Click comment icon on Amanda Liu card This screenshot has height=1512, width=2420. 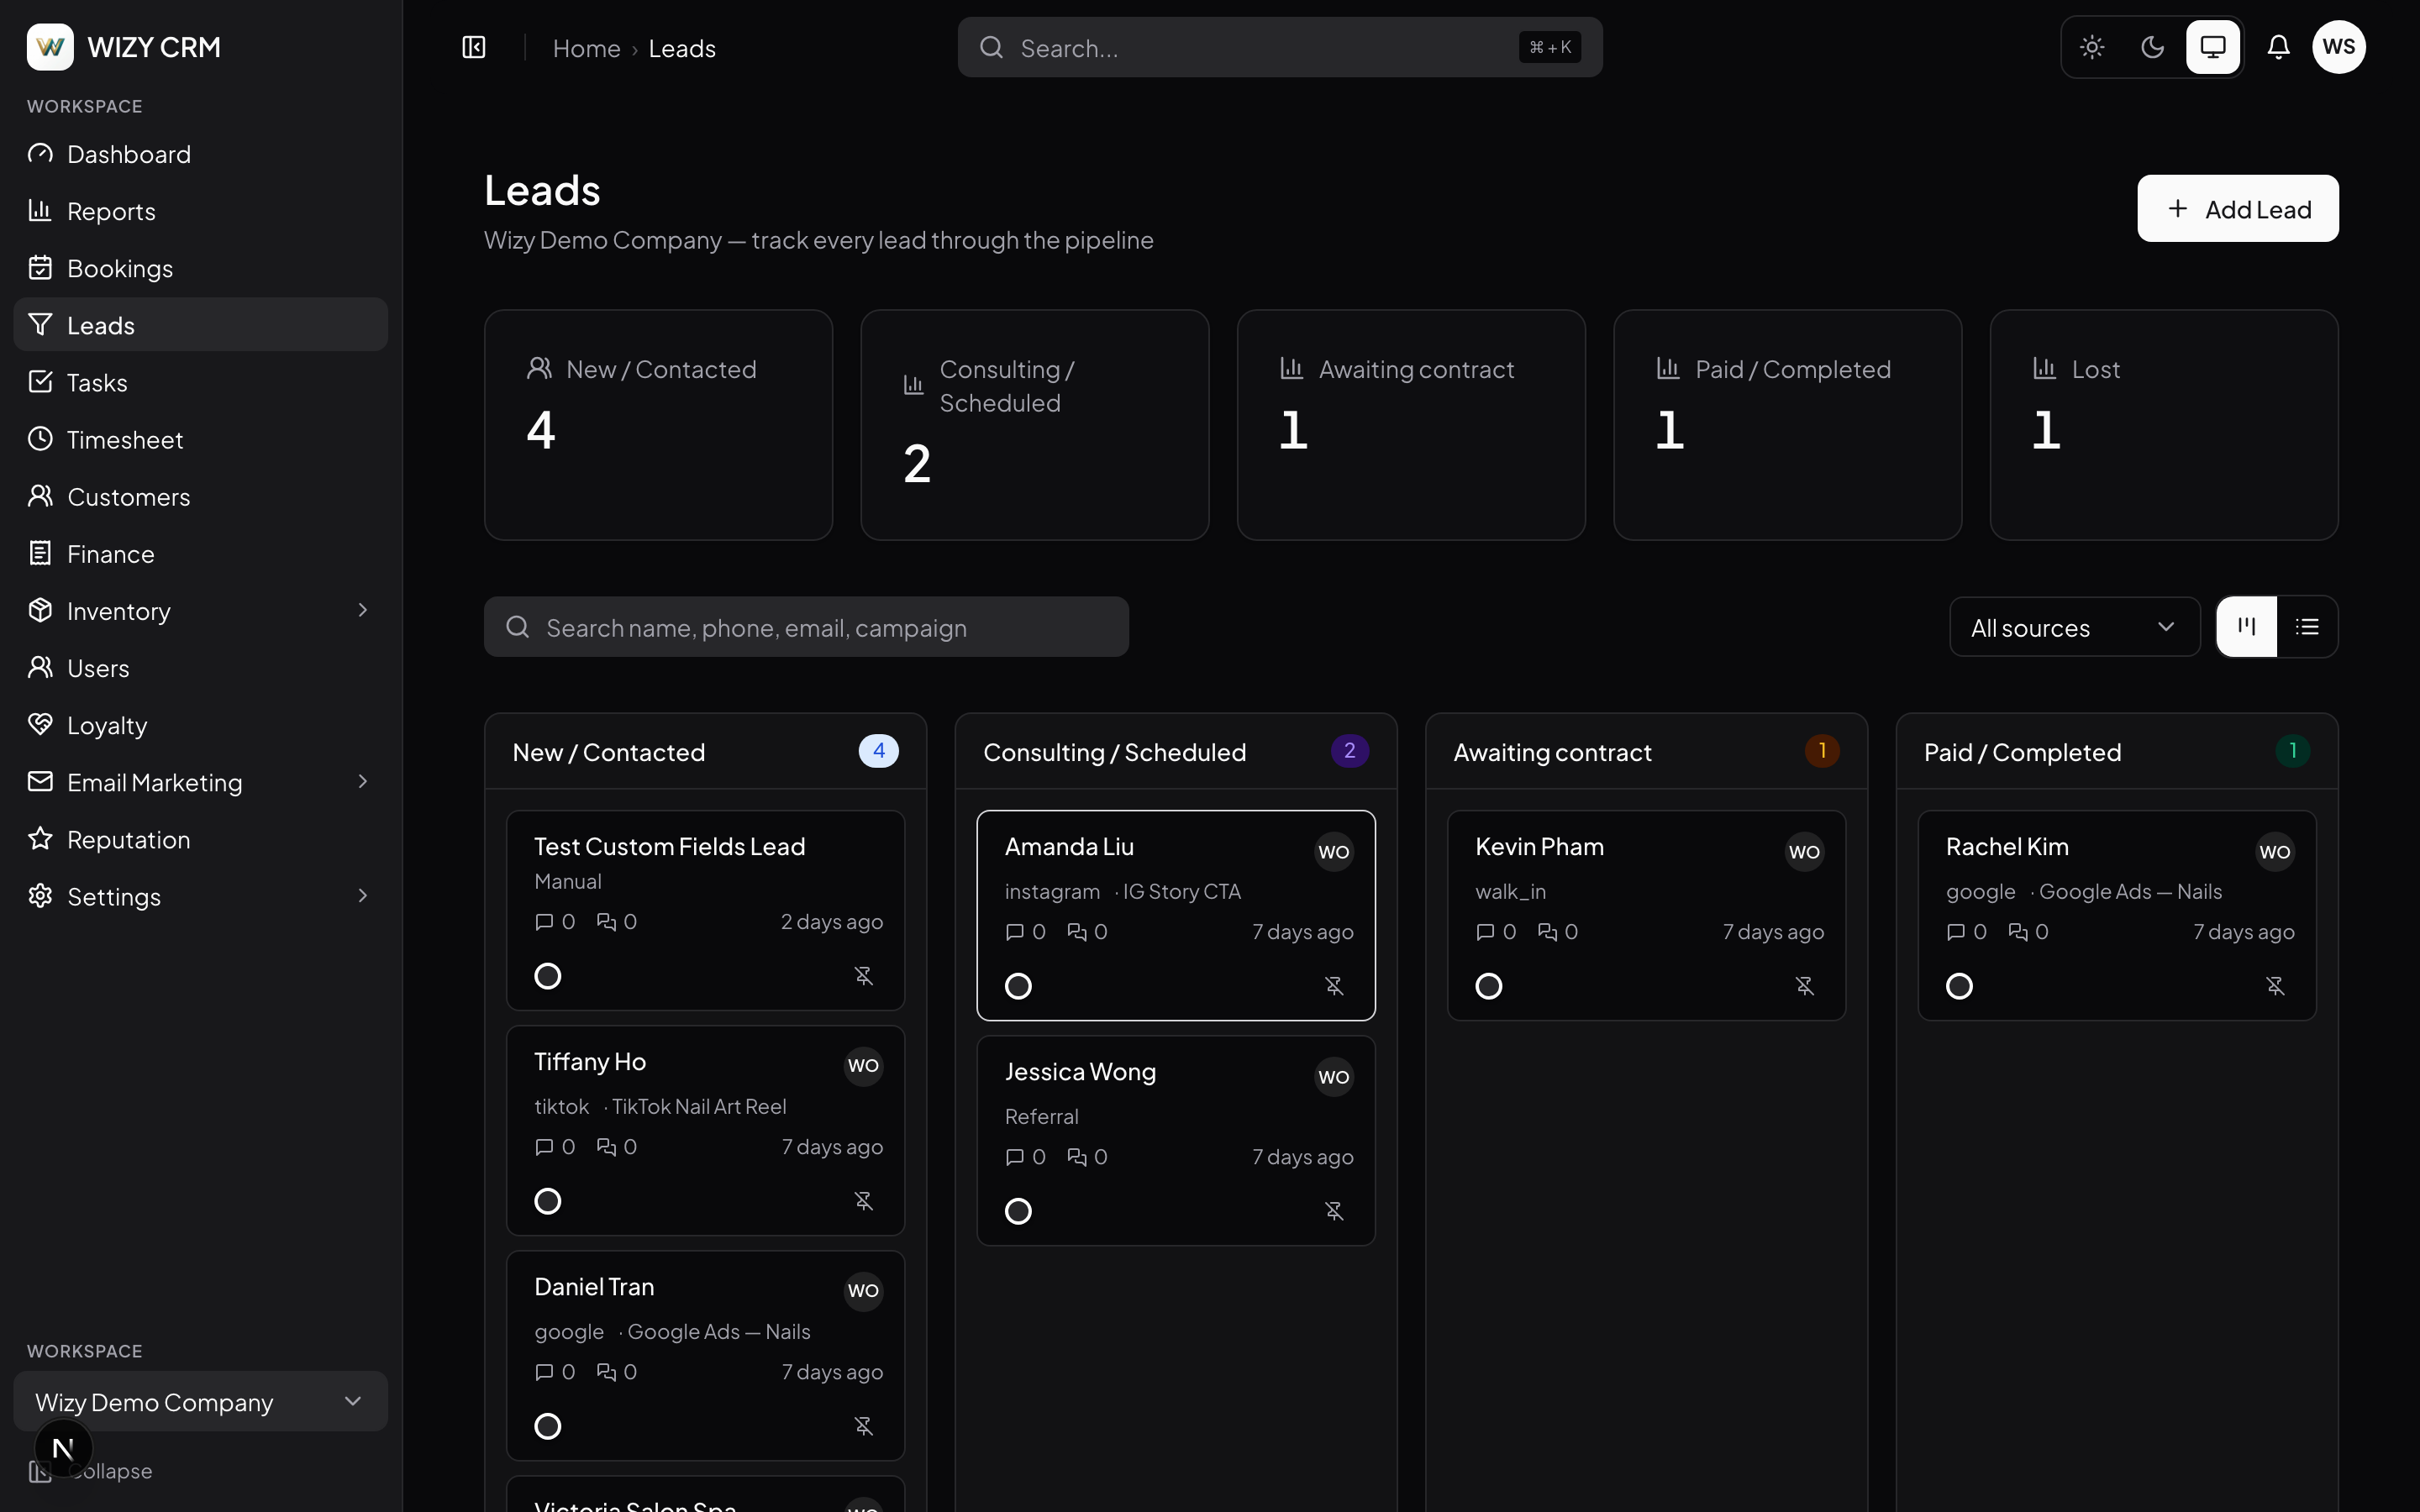click(x=1014, y=932)
